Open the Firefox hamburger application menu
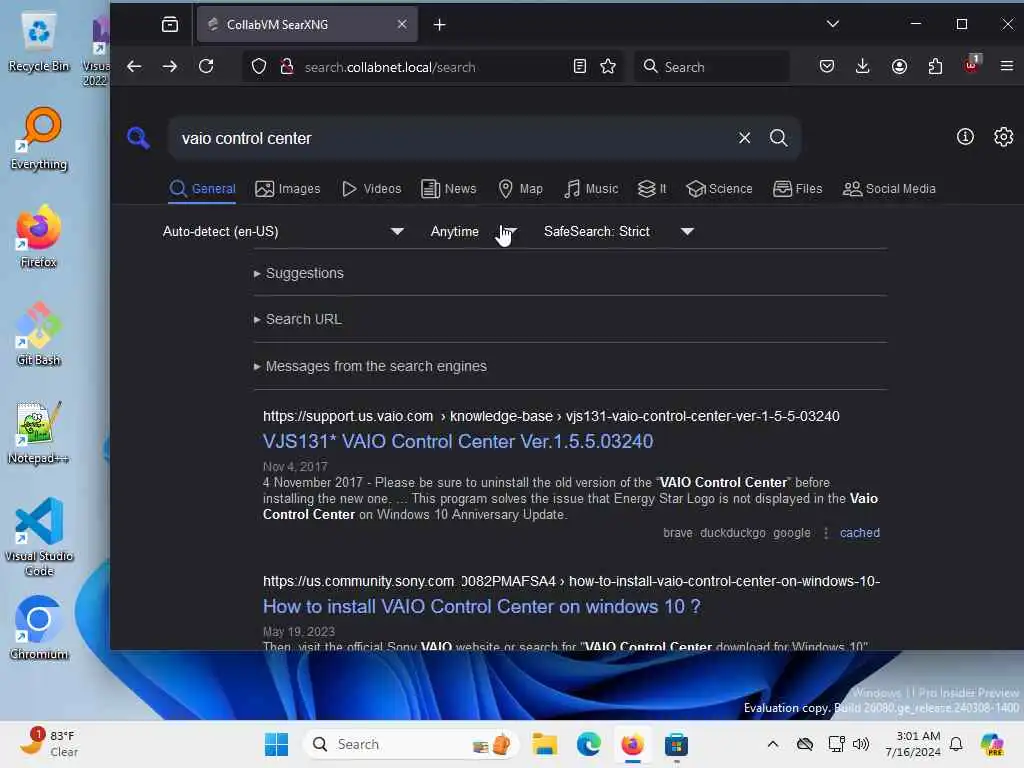 click(x=1006, y=67)
